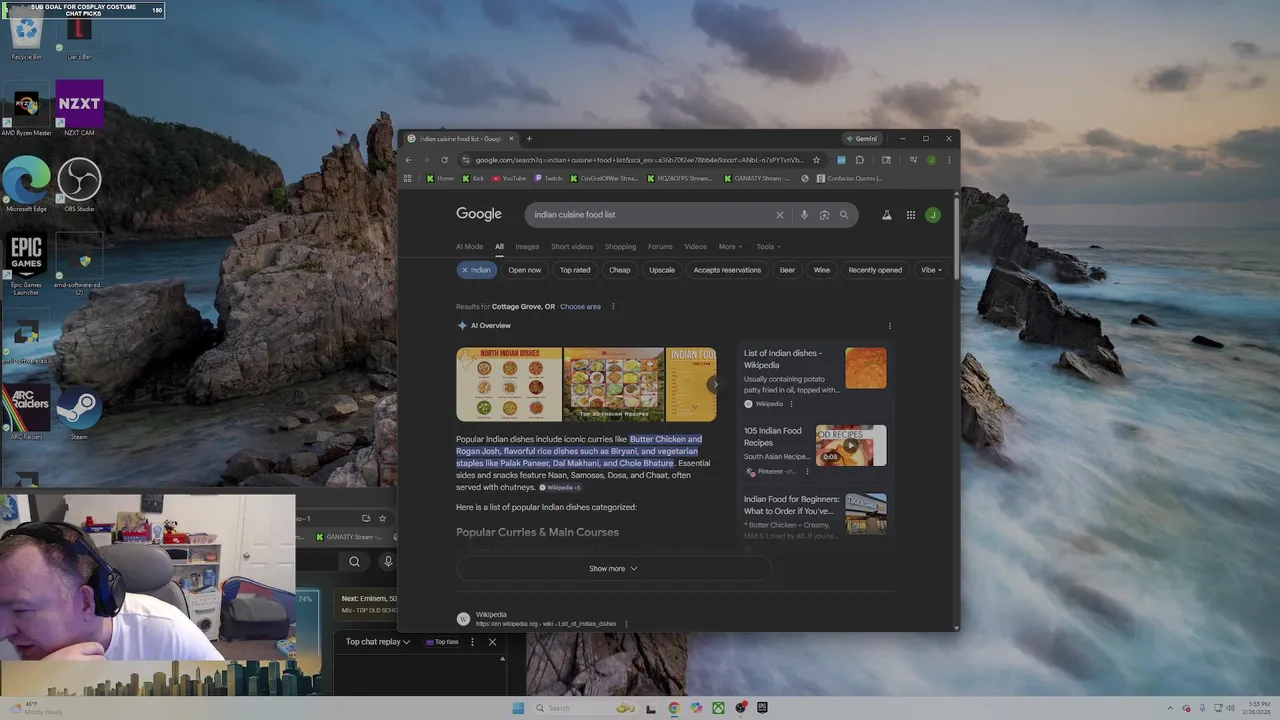Advance the AI Overview image carousel arrow

coord(713,385)
